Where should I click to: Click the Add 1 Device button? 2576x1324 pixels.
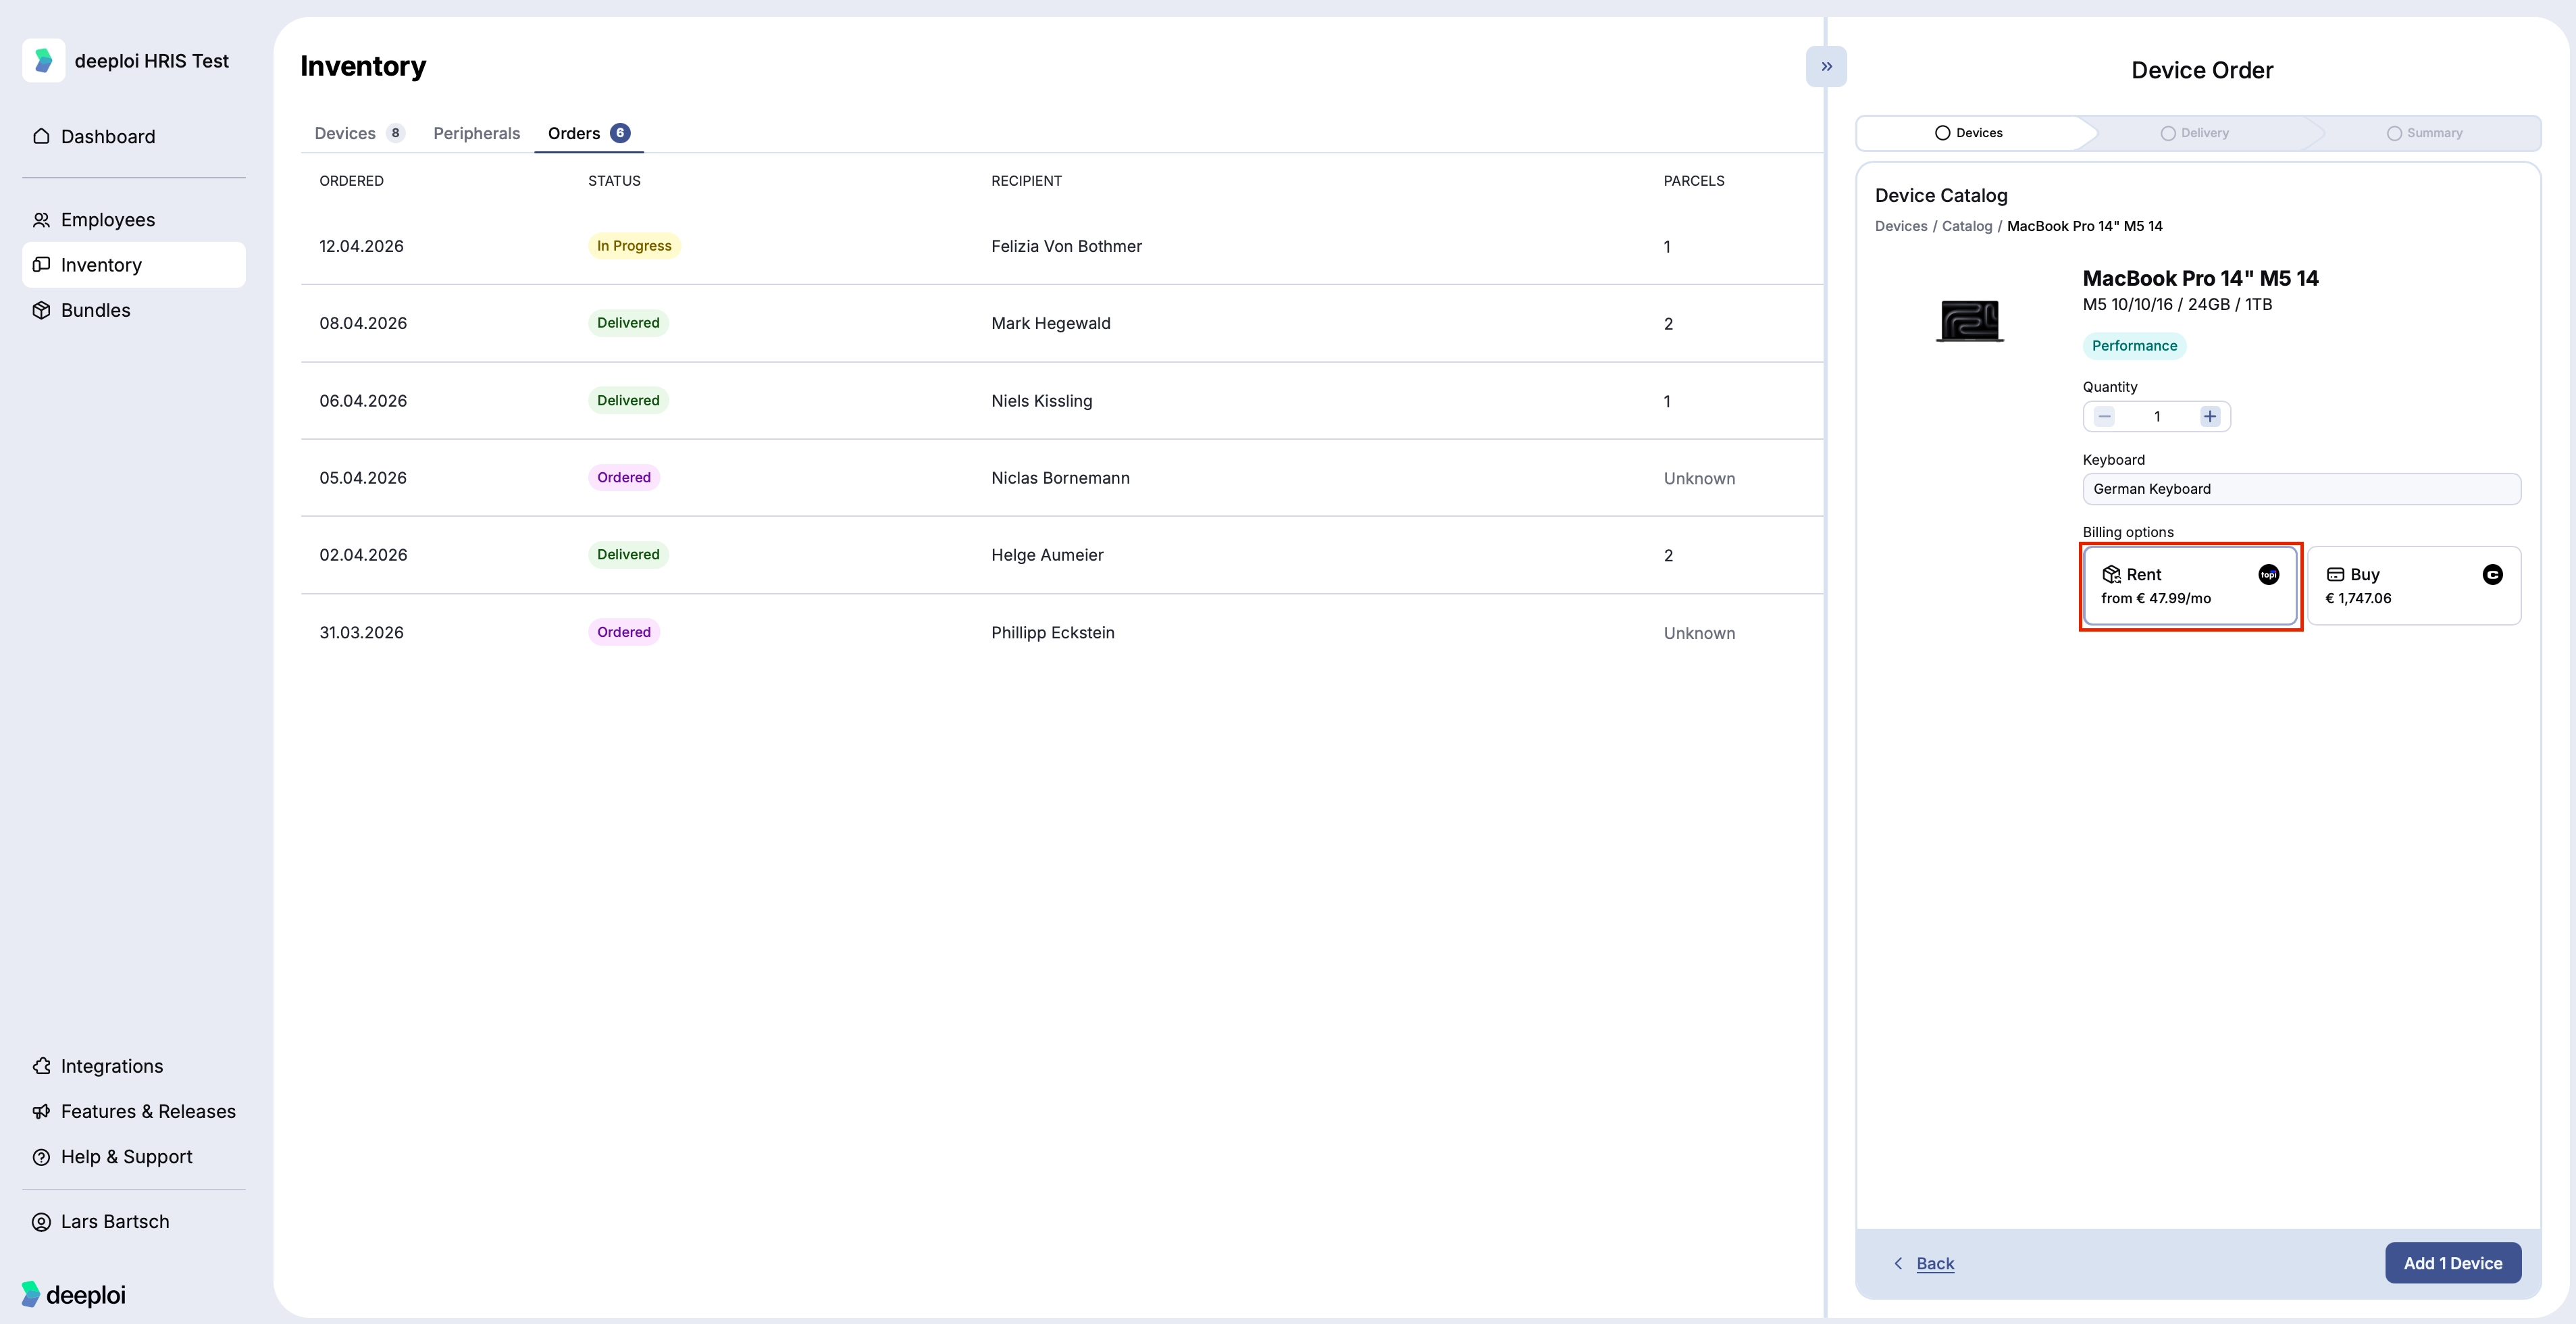[x=2453, y=1263]
